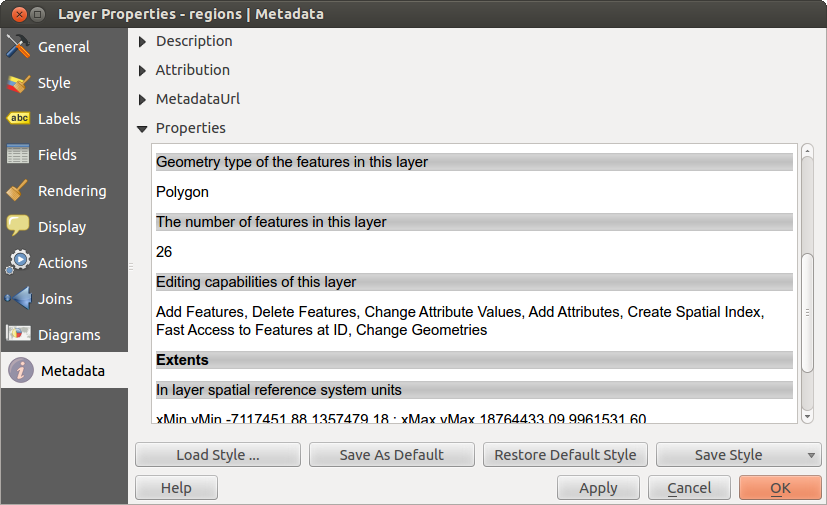Image resolution: width=827 pixels, height=505 pixels.
Task: Expand the Attribution section
Action: point(142,70)
